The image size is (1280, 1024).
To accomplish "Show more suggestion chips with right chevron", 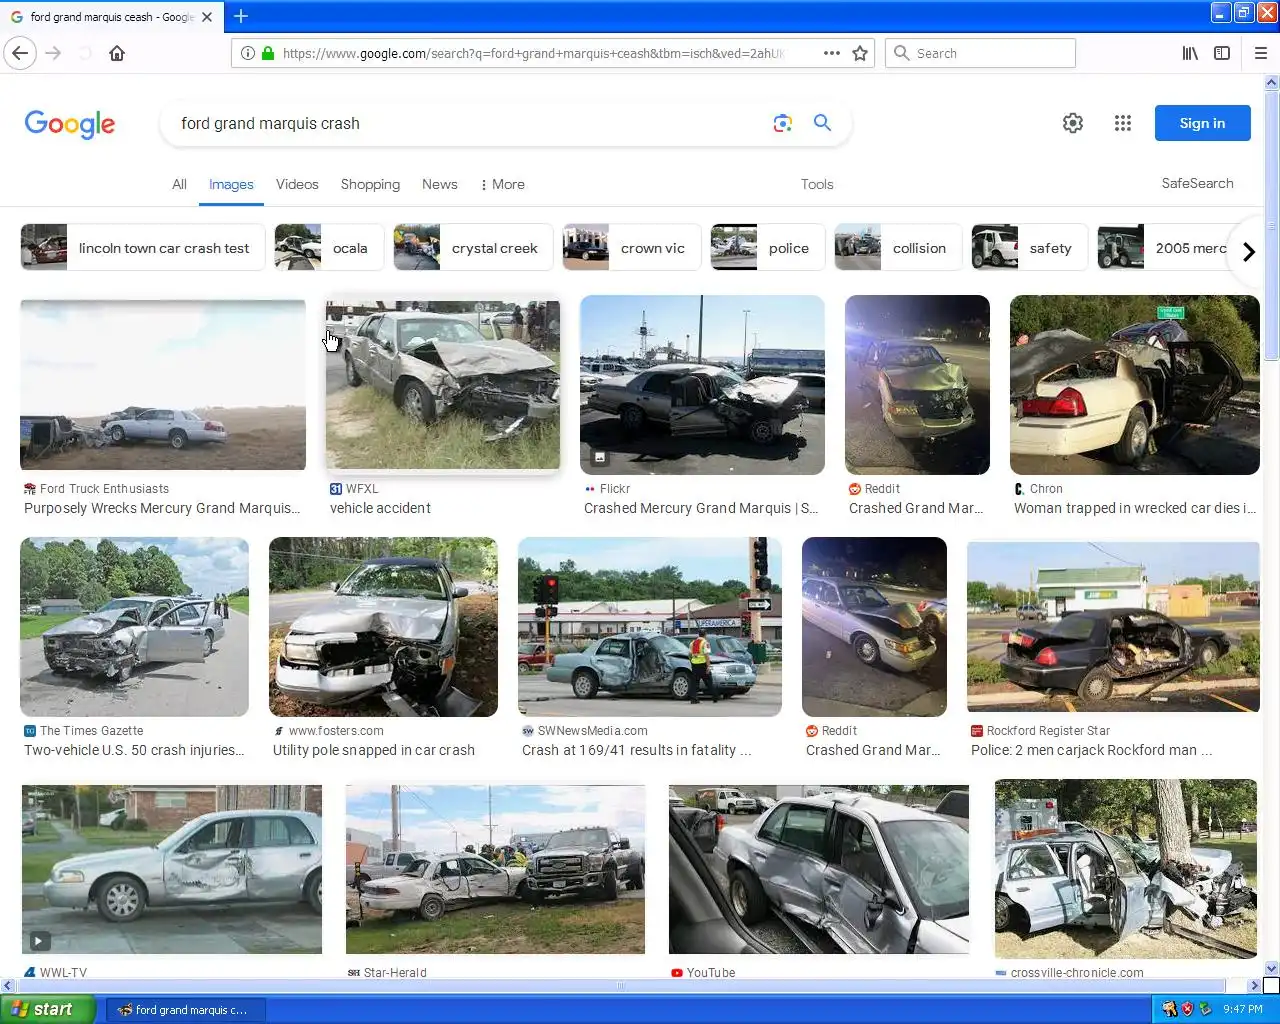I will (1248, 251).
